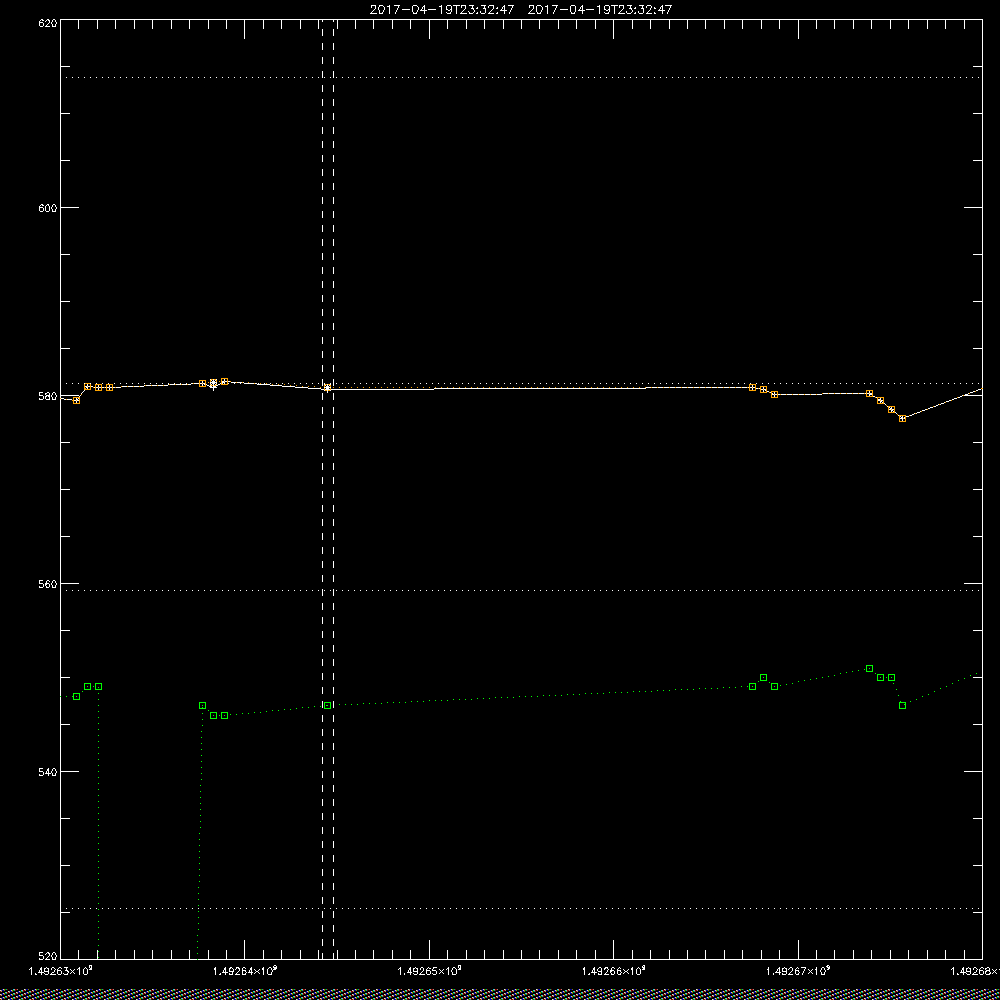Click green marker atop the left dotted drop
This screenshot has height=1000, width=1000.
pyautogui.click(x=98, y=687)
